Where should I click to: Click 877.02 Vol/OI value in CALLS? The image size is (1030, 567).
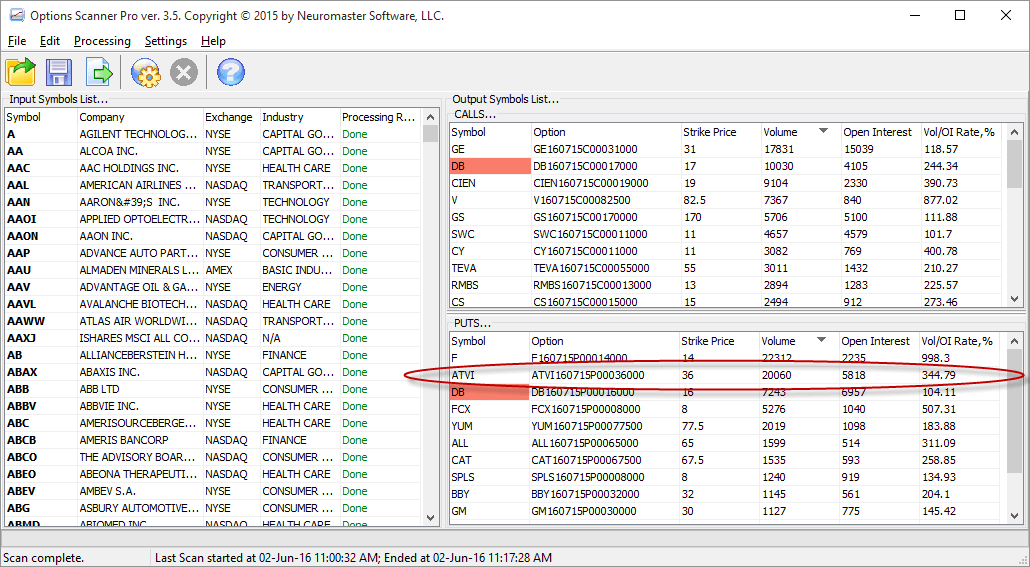[x=940, y=200]
